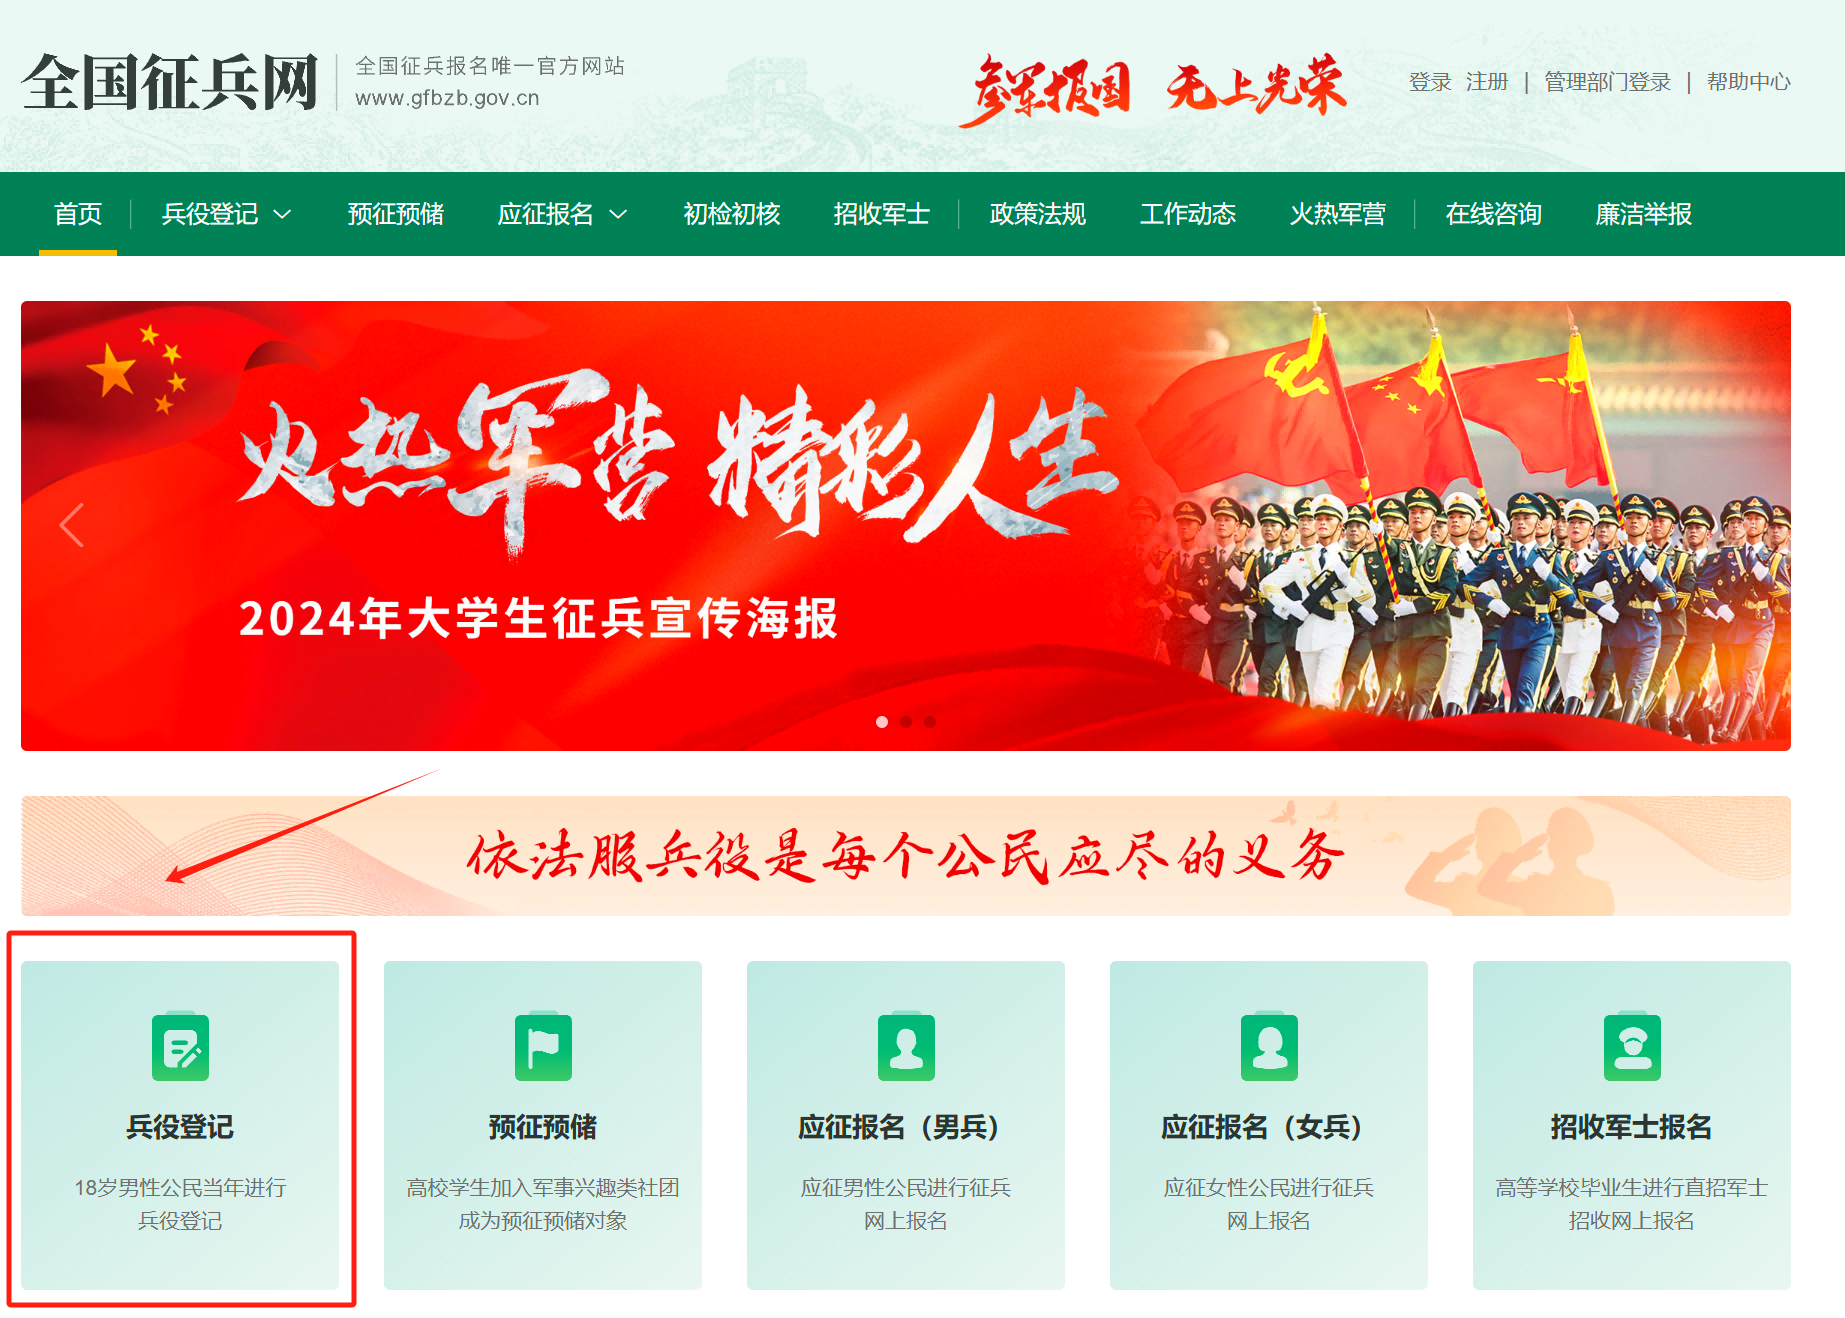Click the 注册 link
The image size is (1845, 1318).
click(x=1487, y=82)
